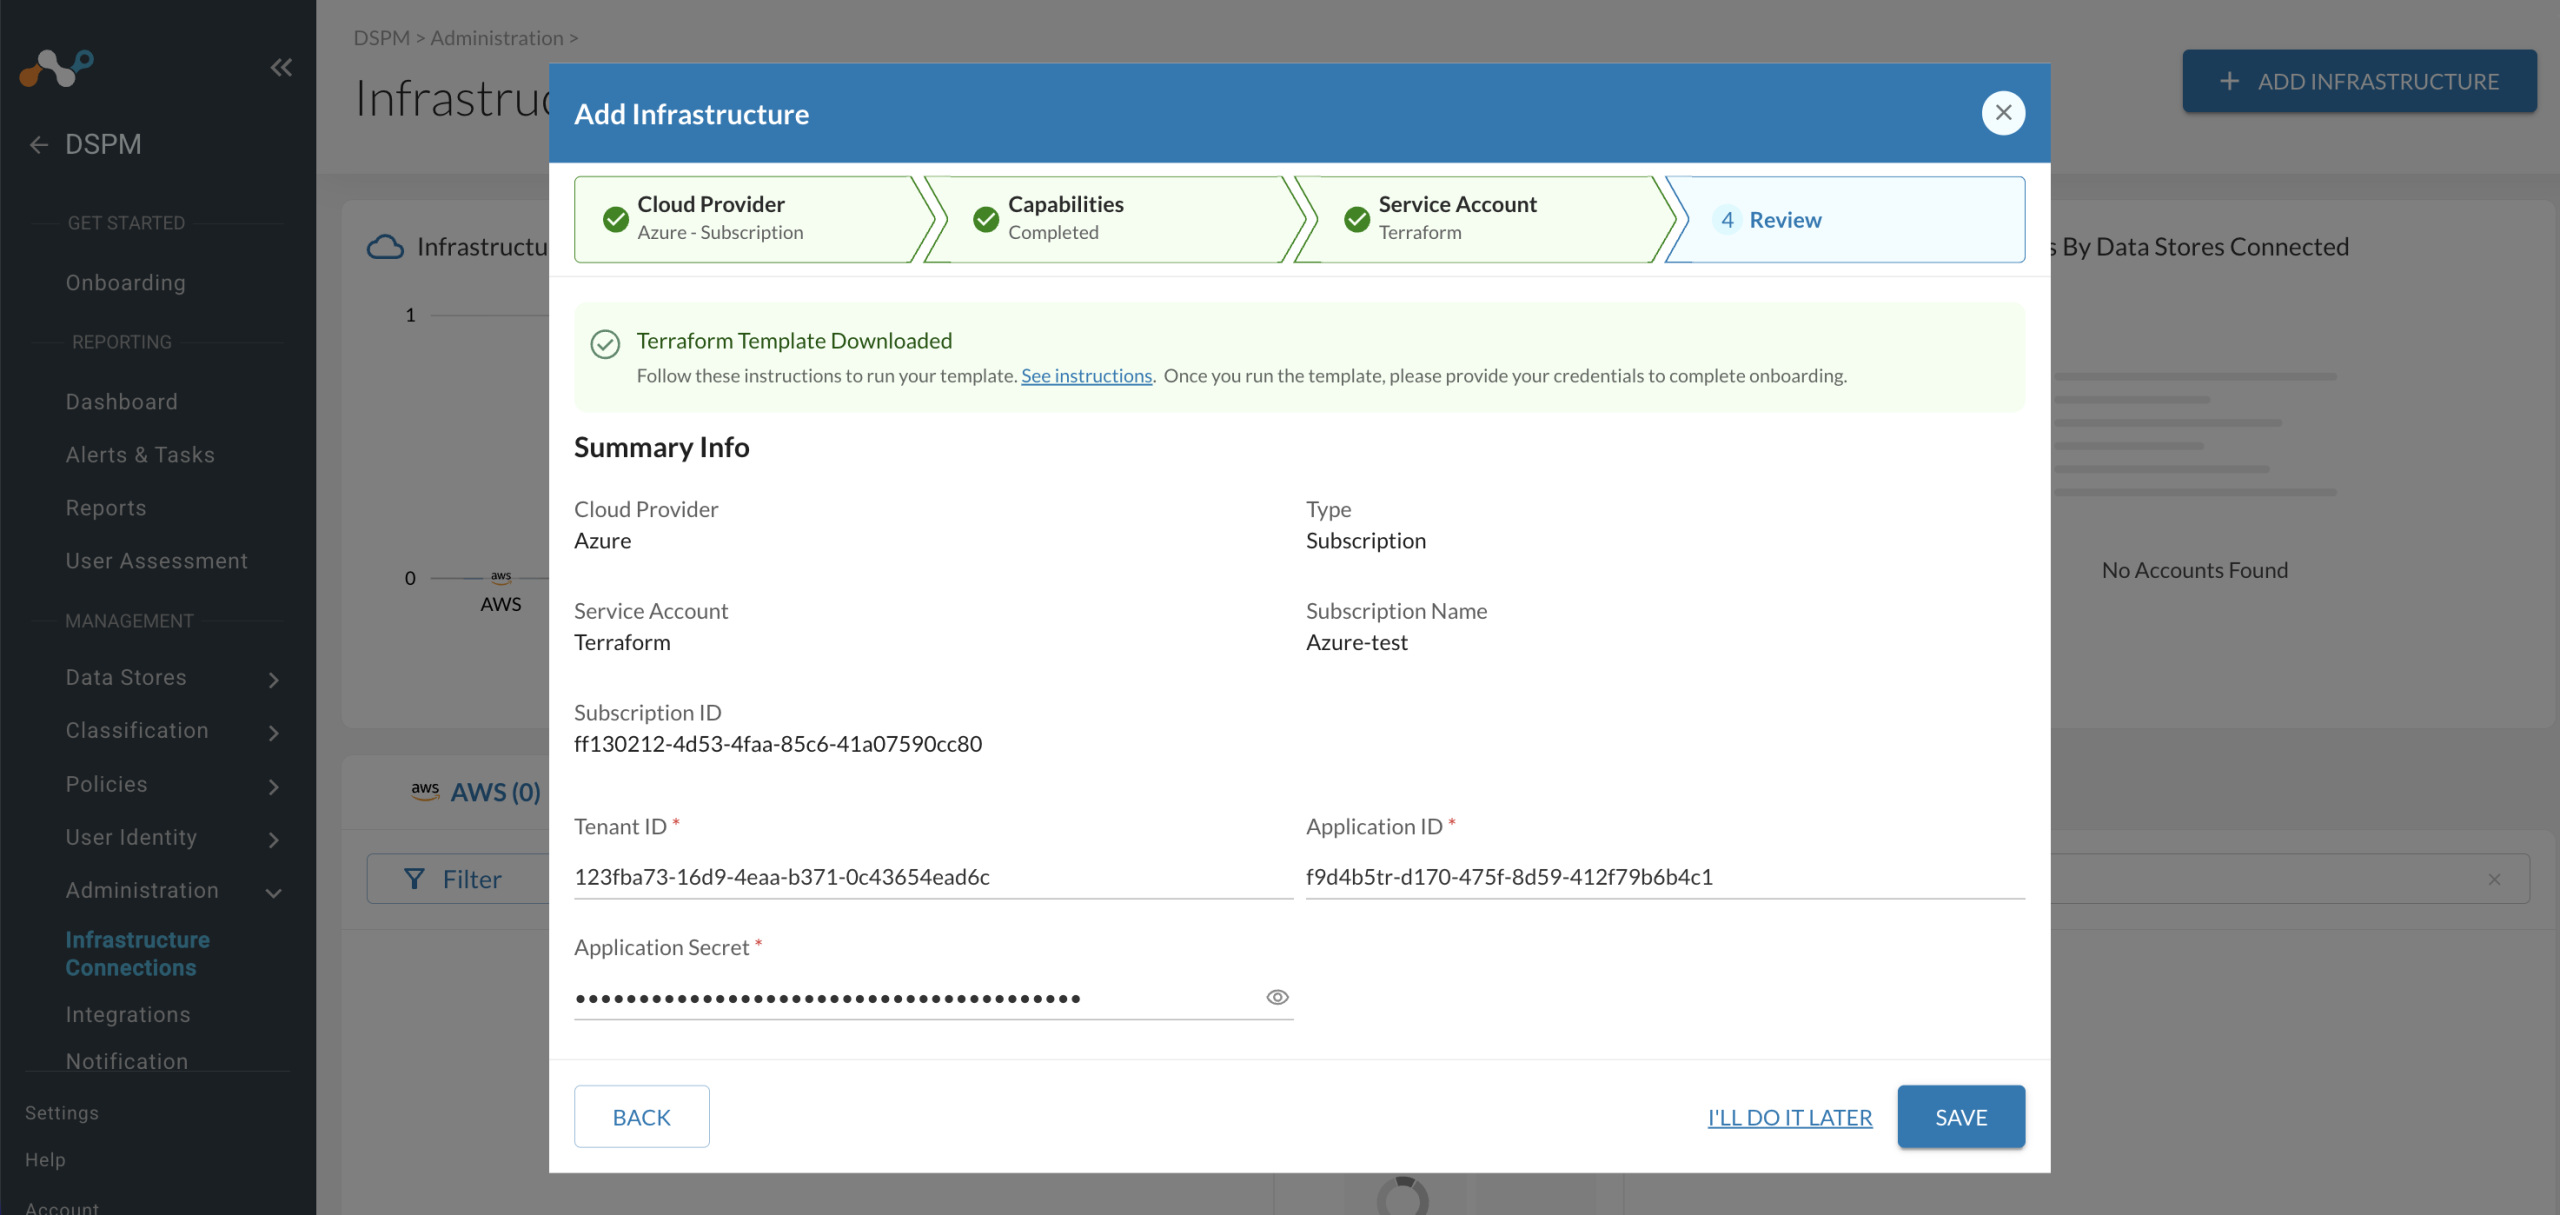Click Subscription ID value ff130212-4d53-4faa-85c6-41a07590cc80

(x=778, y=744)
